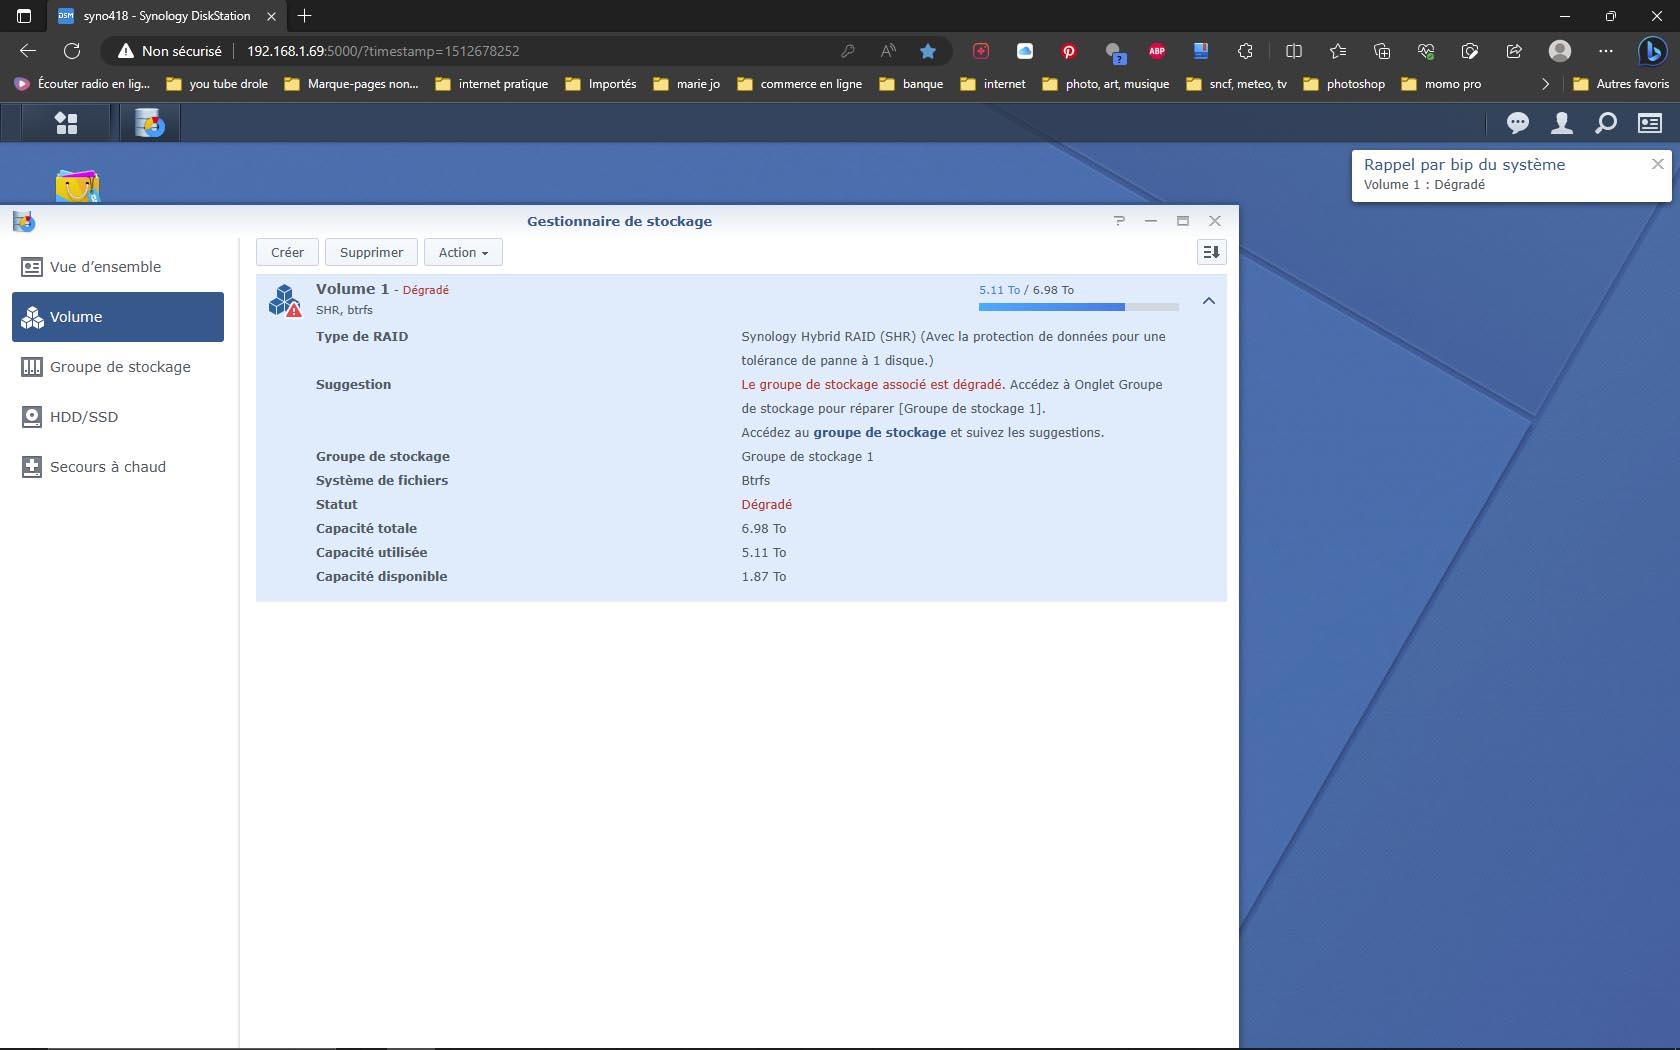The height and width of the screenshot is (1050, 1680).
Task: Dismiss the Rappel par bip notification
Action: coord(1657,164)
